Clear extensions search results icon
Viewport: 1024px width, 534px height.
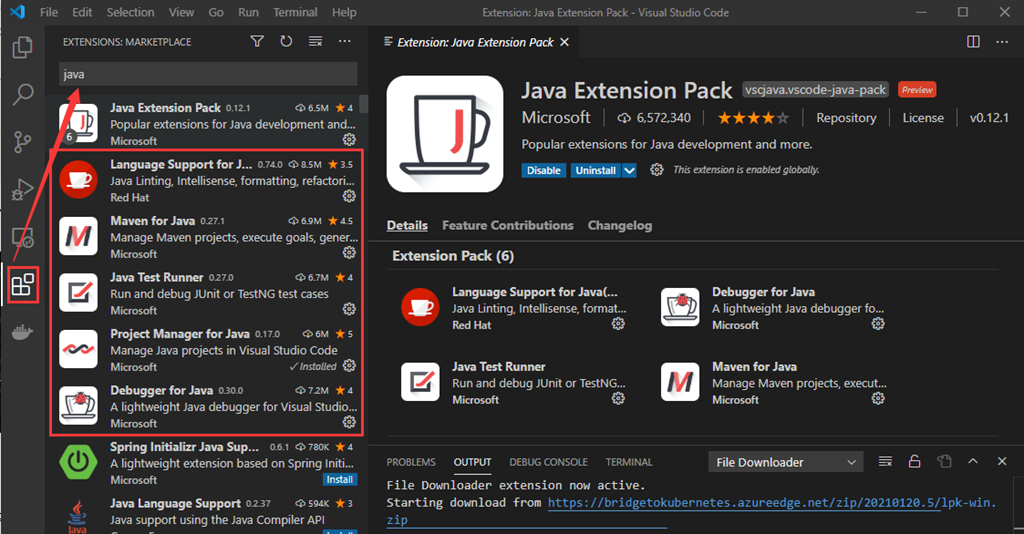tap(315, 41)
